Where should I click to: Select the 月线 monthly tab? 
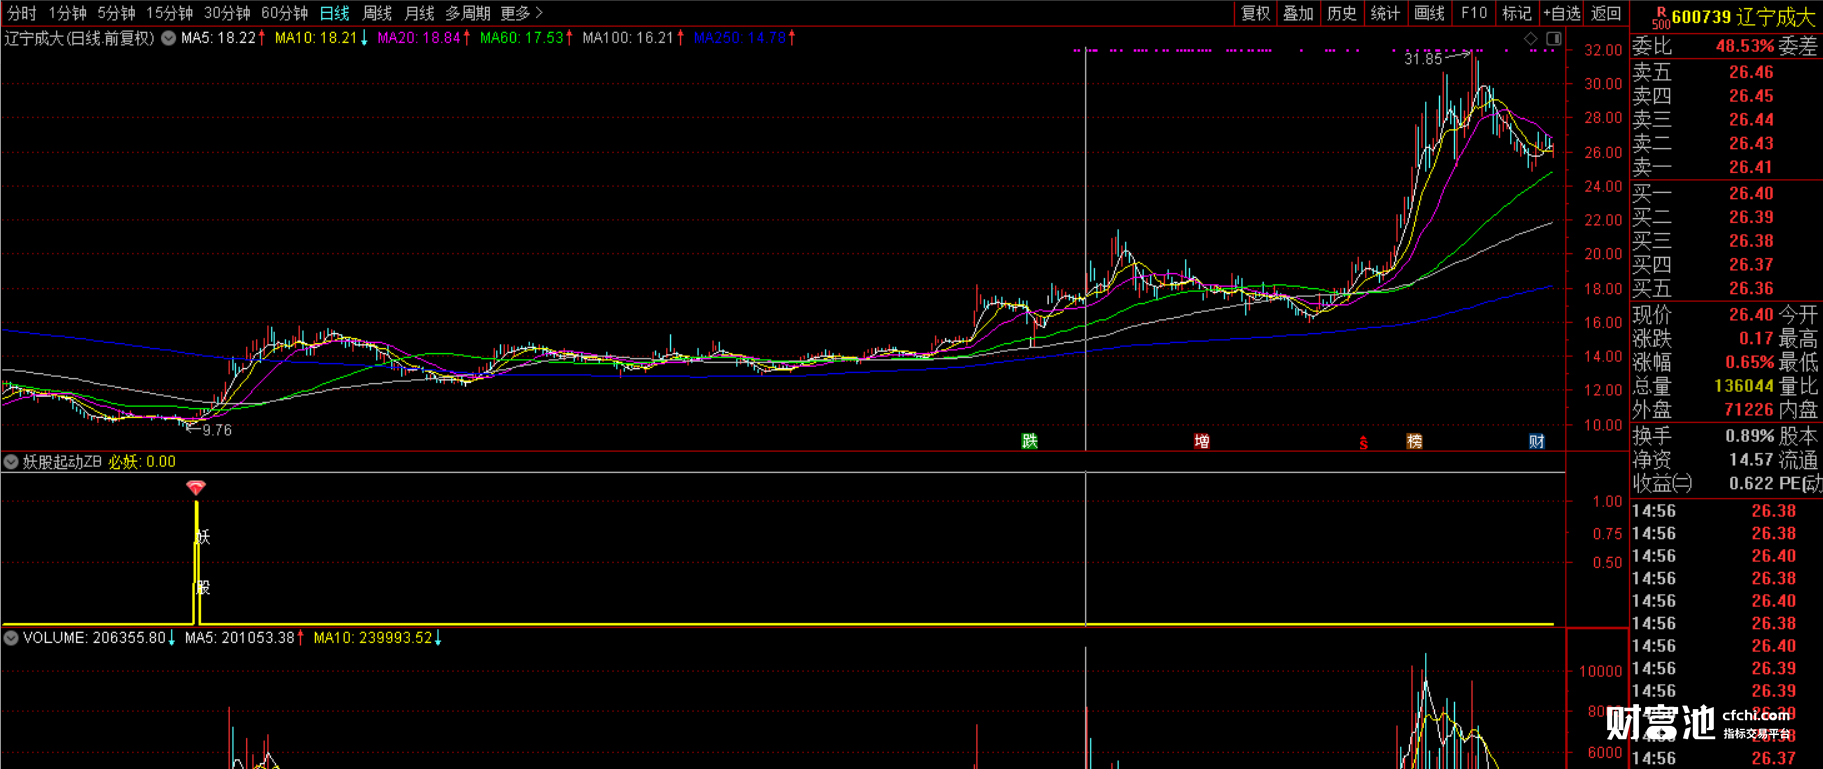(x=419, y=13)
